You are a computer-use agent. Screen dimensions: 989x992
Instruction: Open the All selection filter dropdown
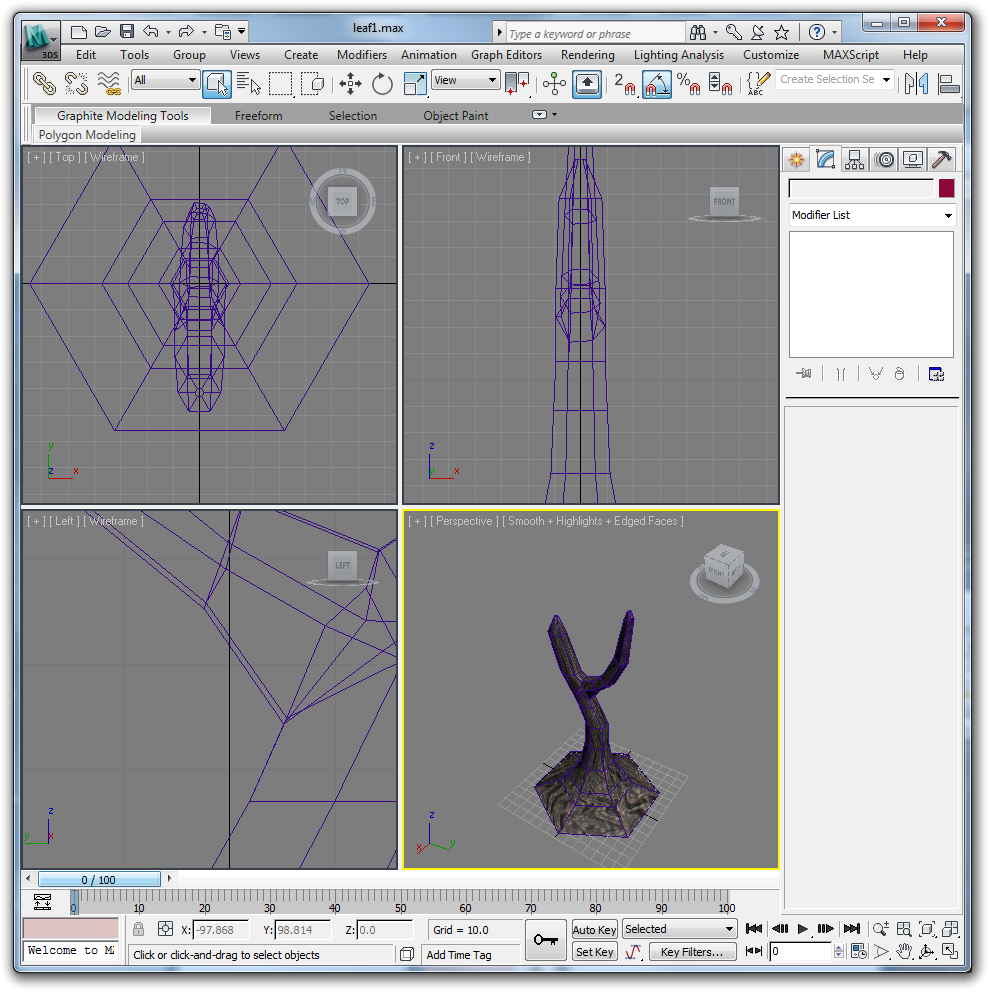click(165, 80)
